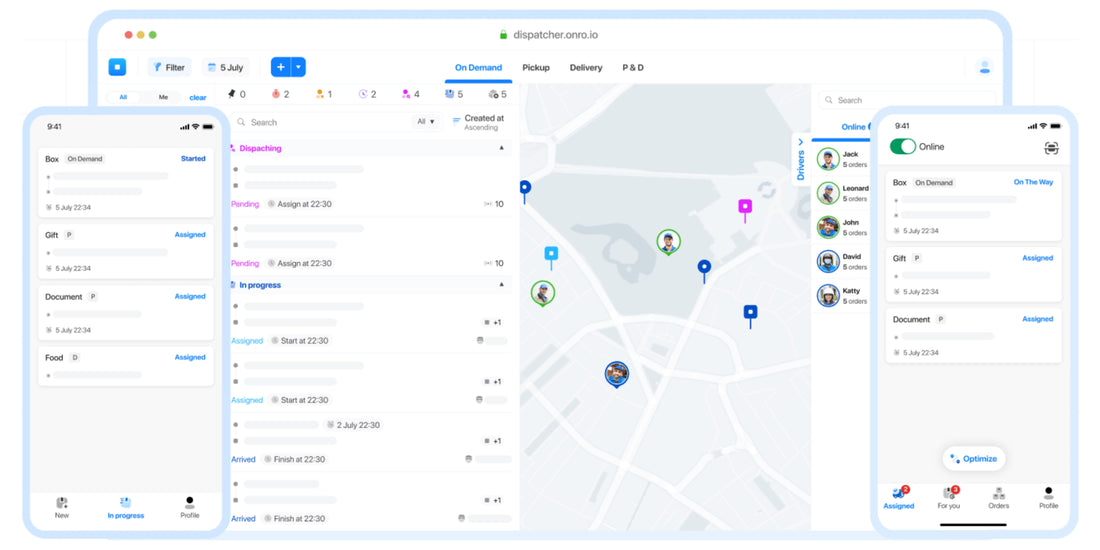This screenshot has height=550, width=1100.
Task: Open the New tab icon in left phone
Action: tap(62, 503)
